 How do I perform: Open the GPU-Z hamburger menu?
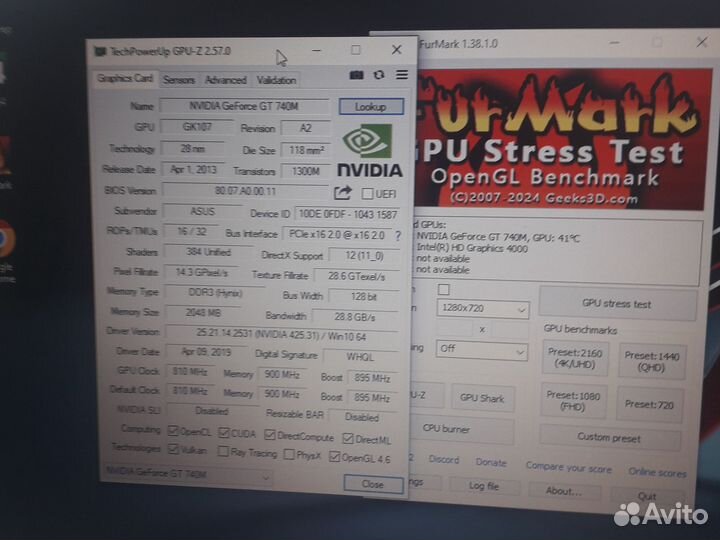[402, 74]
